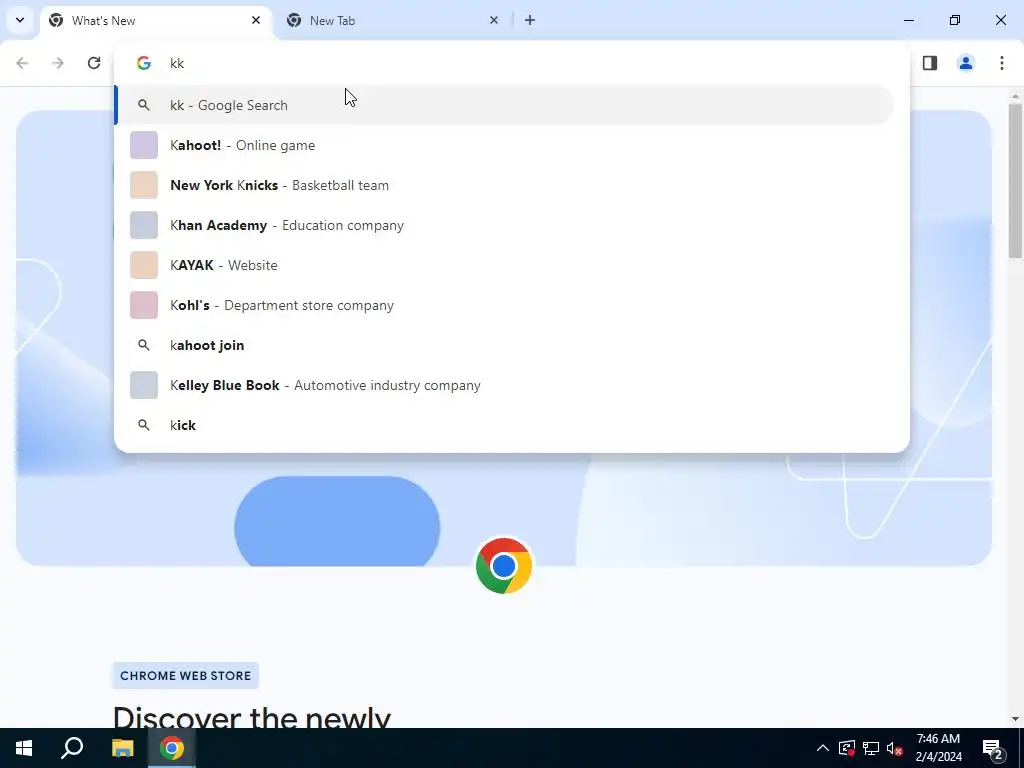Click the Kelley Blue Book suggestion thumbnail
This screenshot has height=768, width=1024.
coord(144,385)
